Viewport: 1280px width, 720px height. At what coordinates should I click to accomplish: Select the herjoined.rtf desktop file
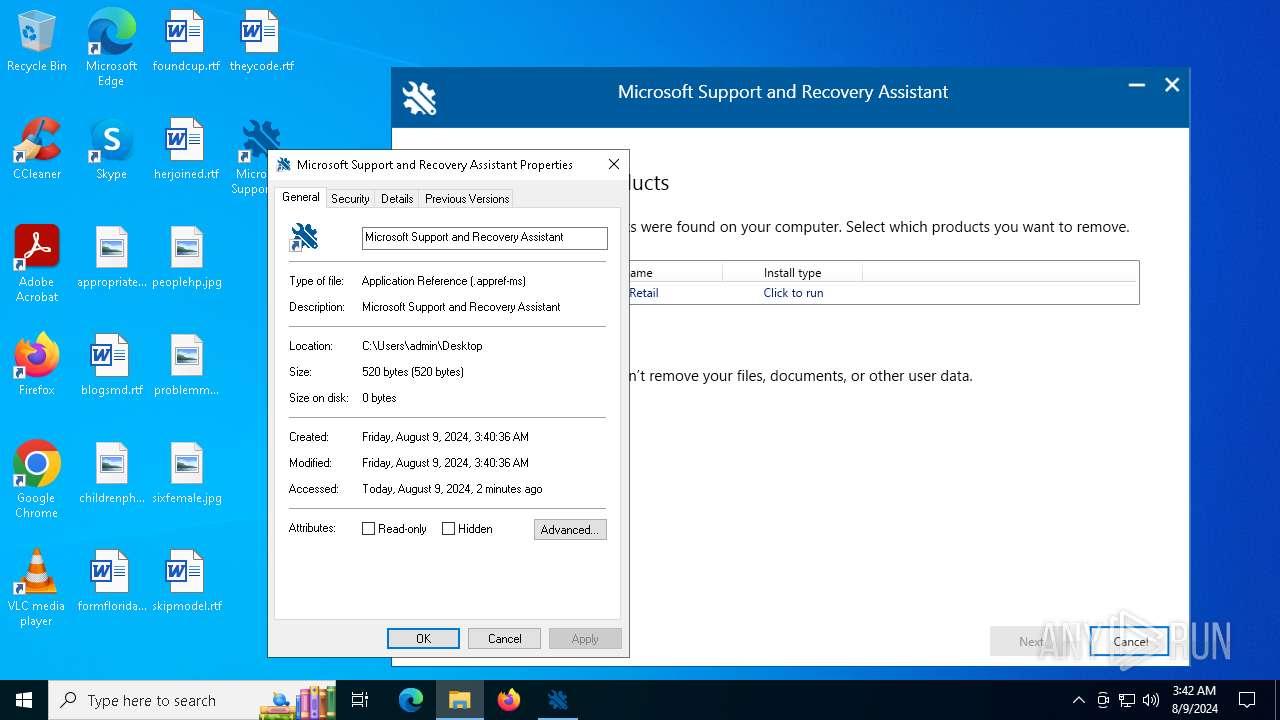pyautogui.click(x=186, y=150)
